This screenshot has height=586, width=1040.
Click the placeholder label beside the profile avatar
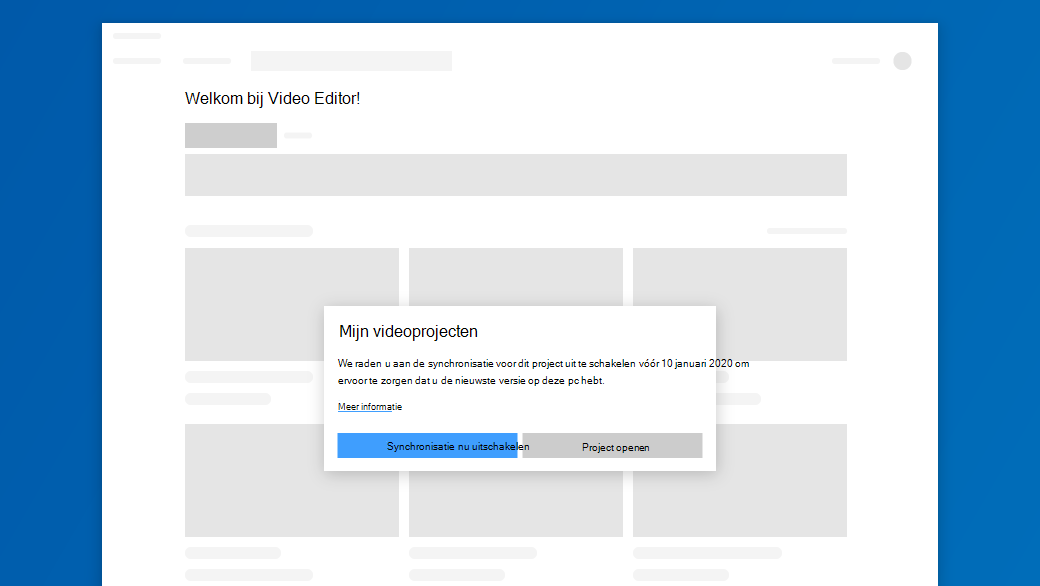[x=856, y=61]
